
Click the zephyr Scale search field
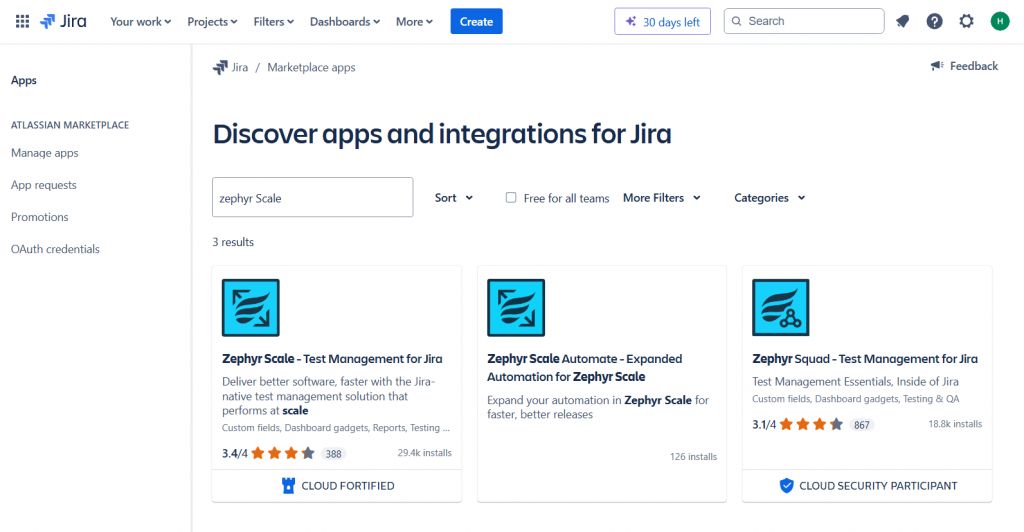312,197
